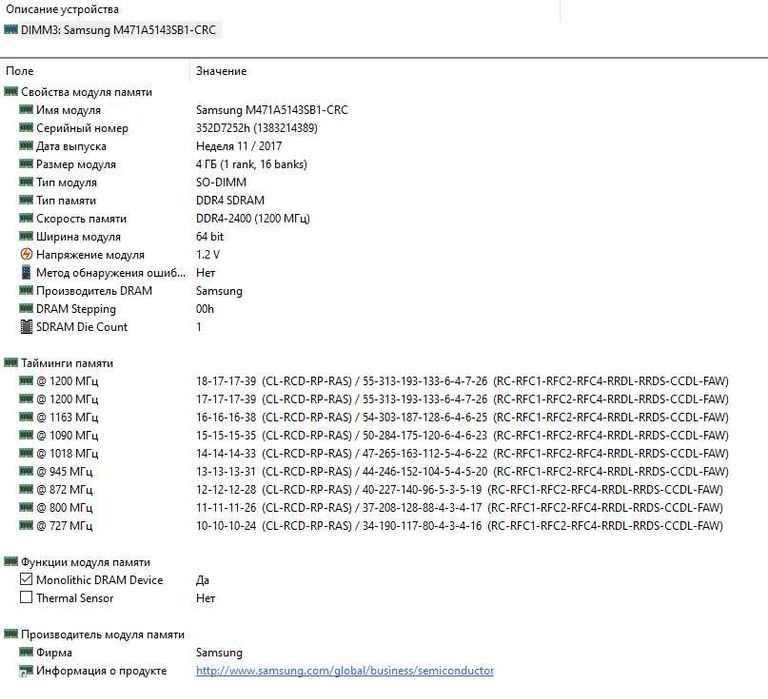The width and height of the screenshot is (768, 699).
Task: Select DIMM3: Samsung M471A5143SB1-CRC device entry
Action: pyautogui.click(x=118, y=30)
